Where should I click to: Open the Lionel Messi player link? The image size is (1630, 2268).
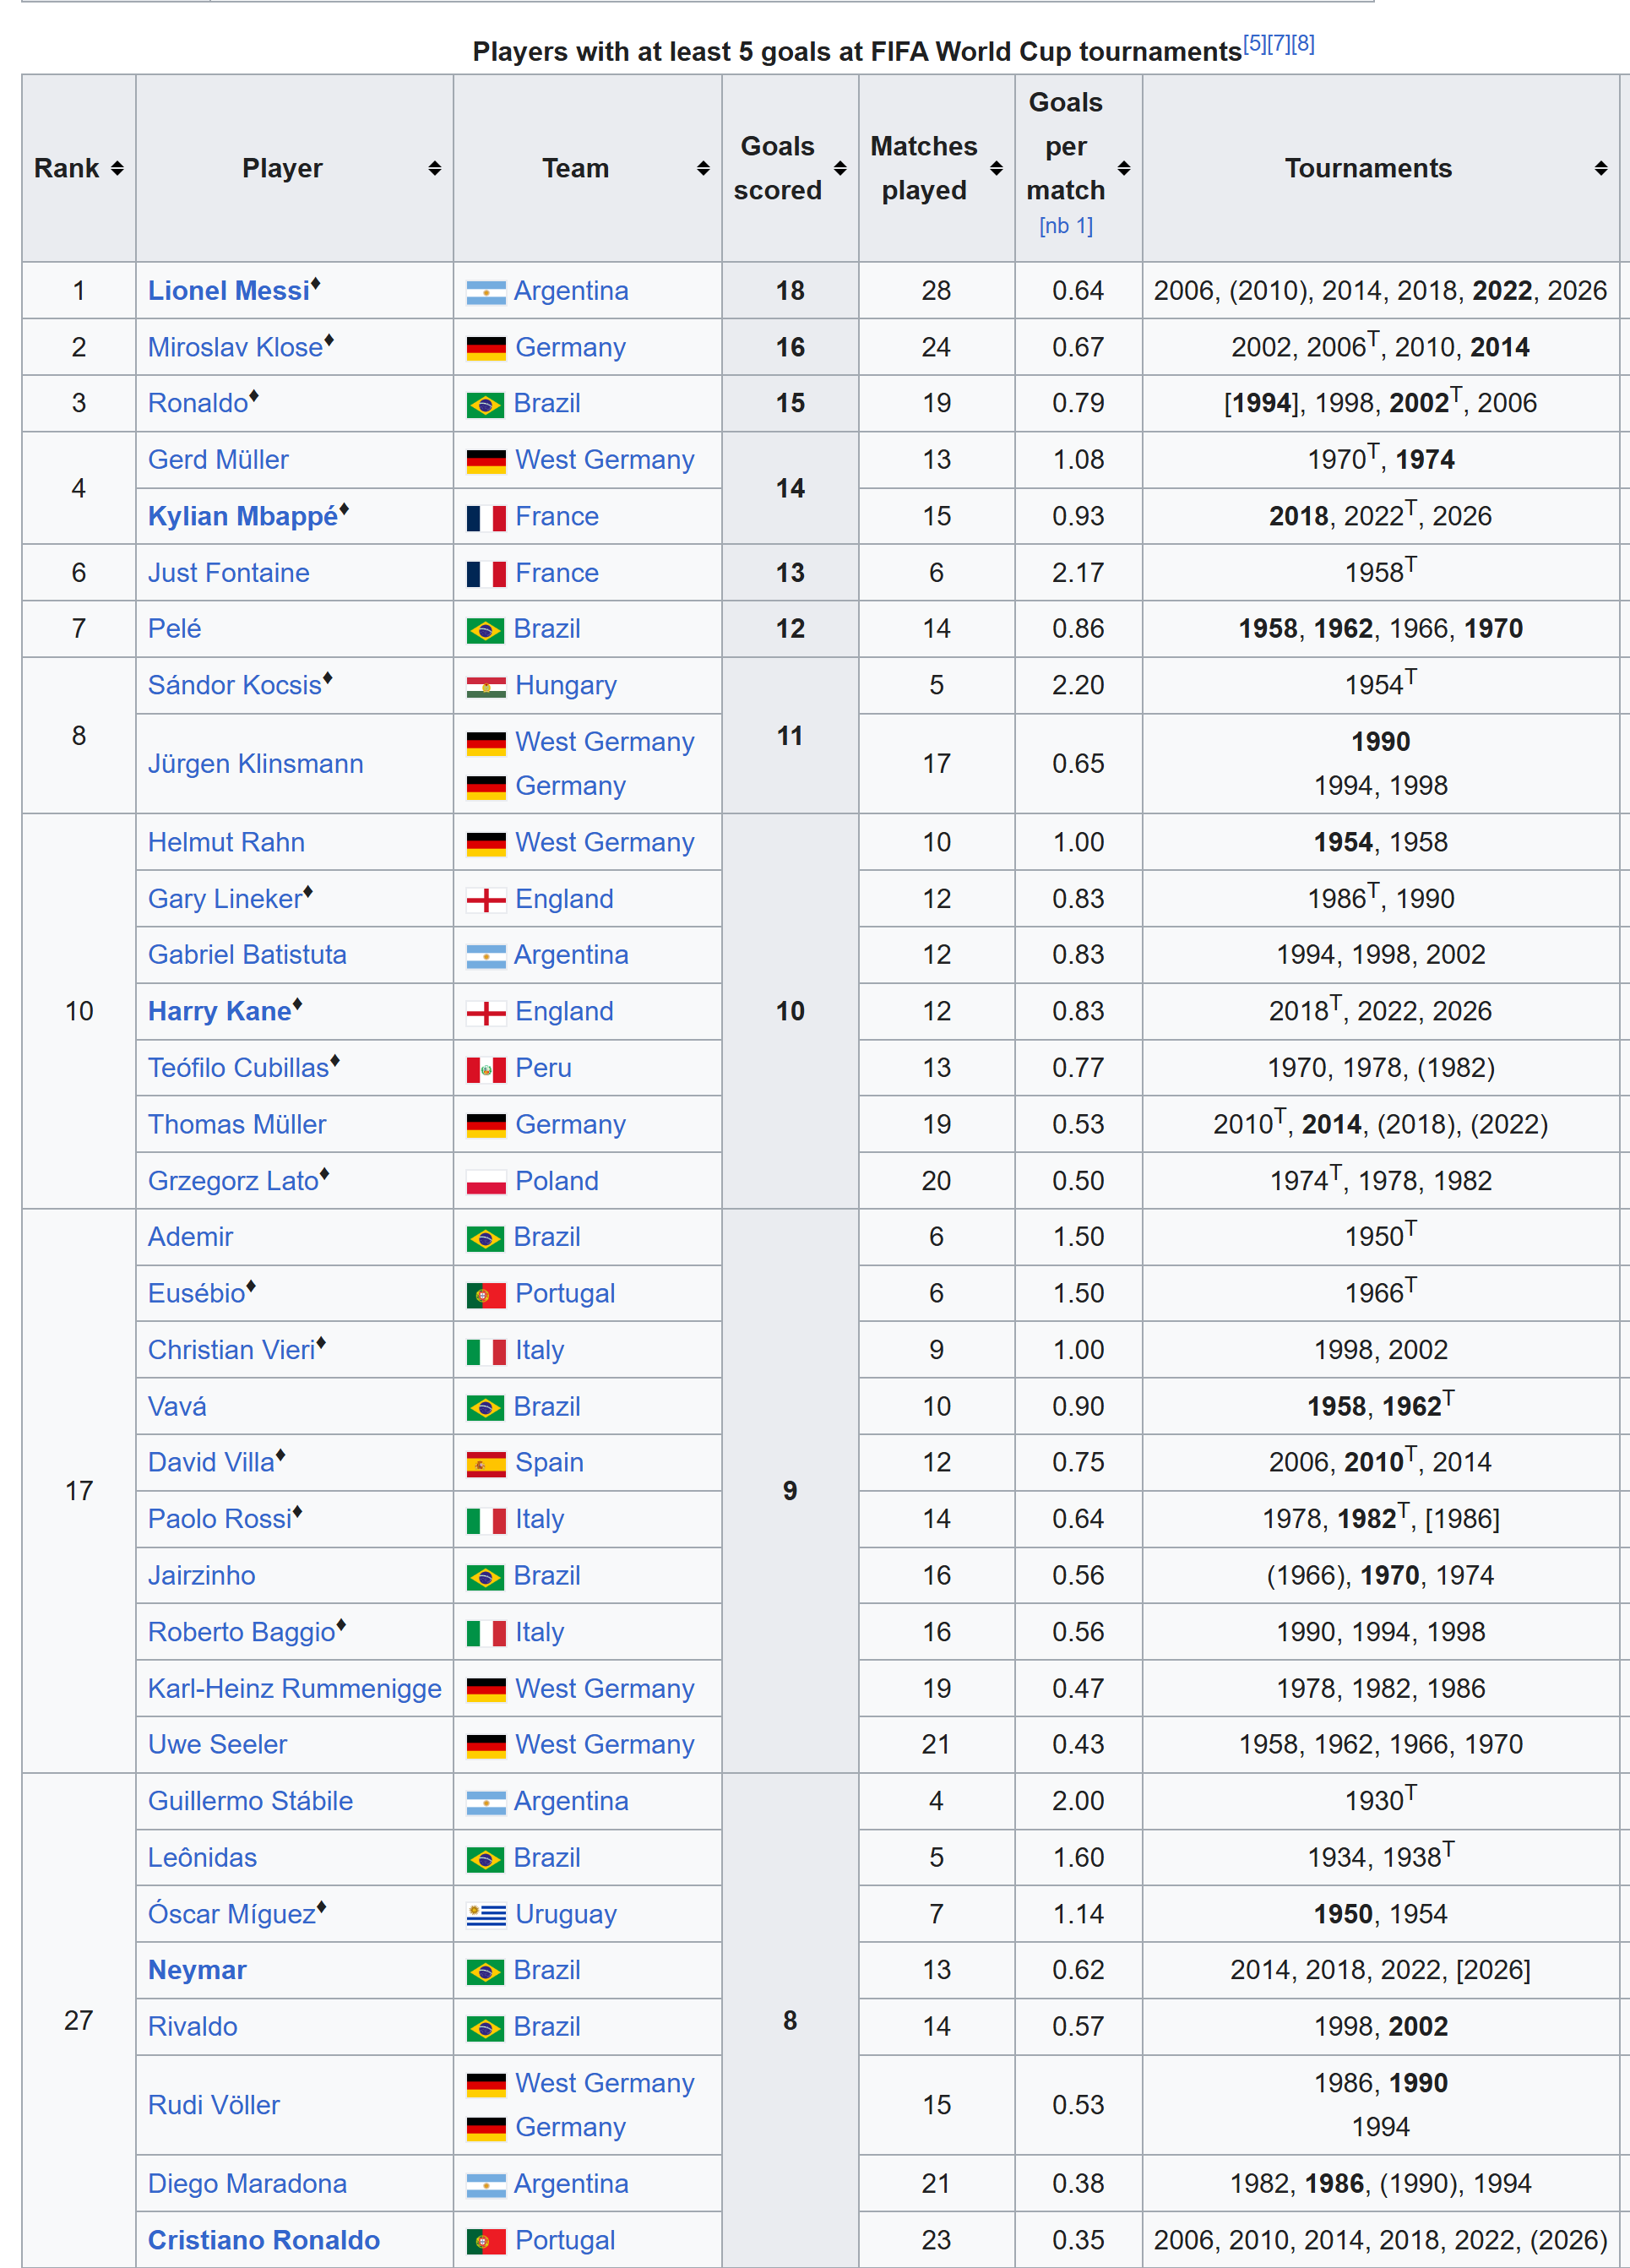point(229,291)
